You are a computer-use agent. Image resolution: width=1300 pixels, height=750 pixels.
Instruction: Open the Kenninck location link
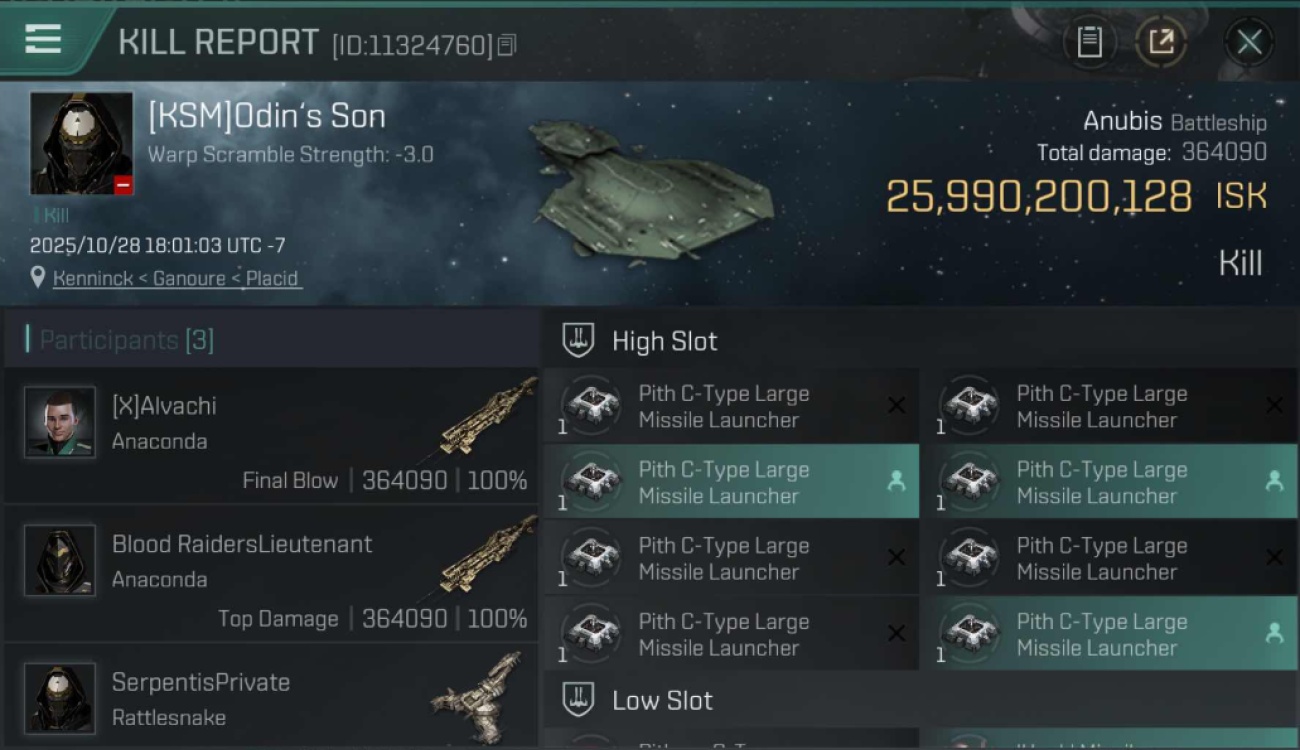[176, 278]
